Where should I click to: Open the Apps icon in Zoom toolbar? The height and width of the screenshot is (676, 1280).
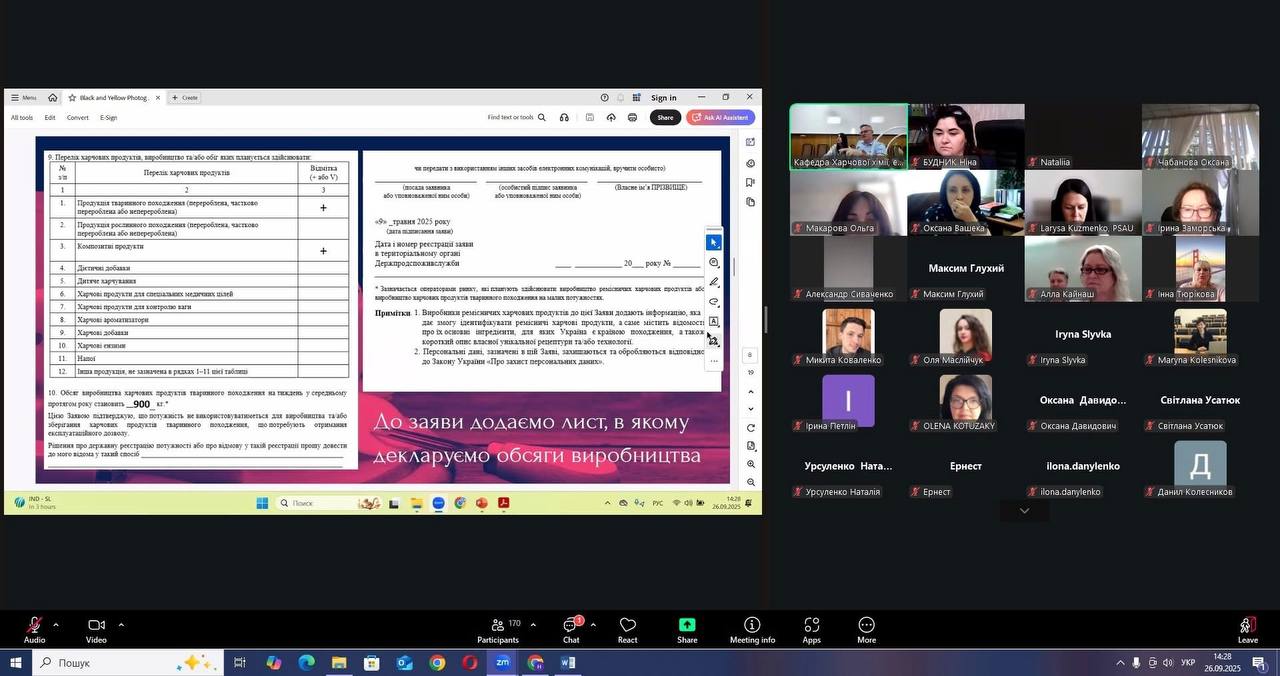[x=811, y=629]
